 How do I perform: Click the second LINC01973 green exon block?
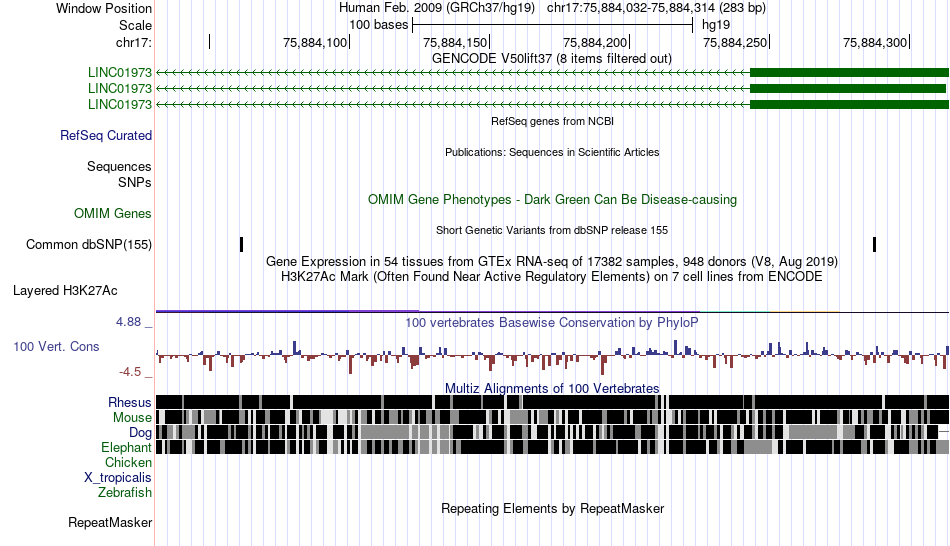coord(848,88)
